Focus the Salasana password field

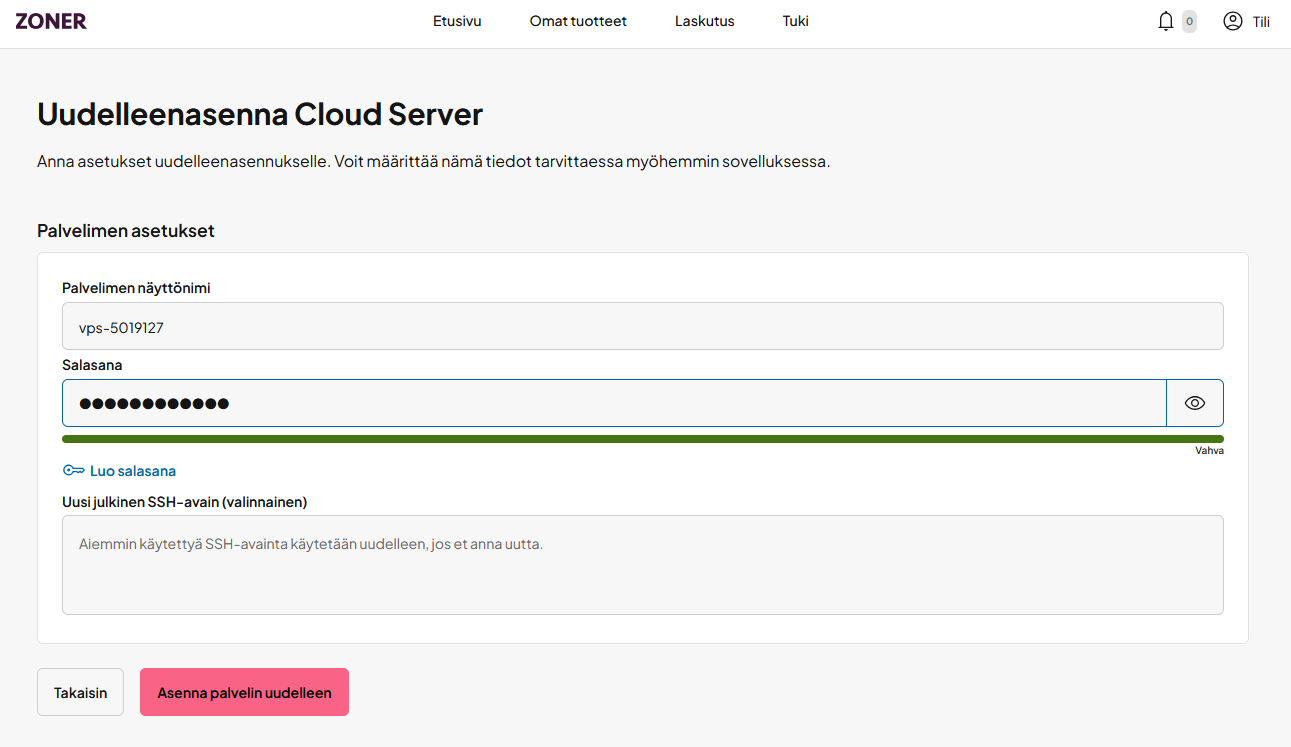(614, 403)
